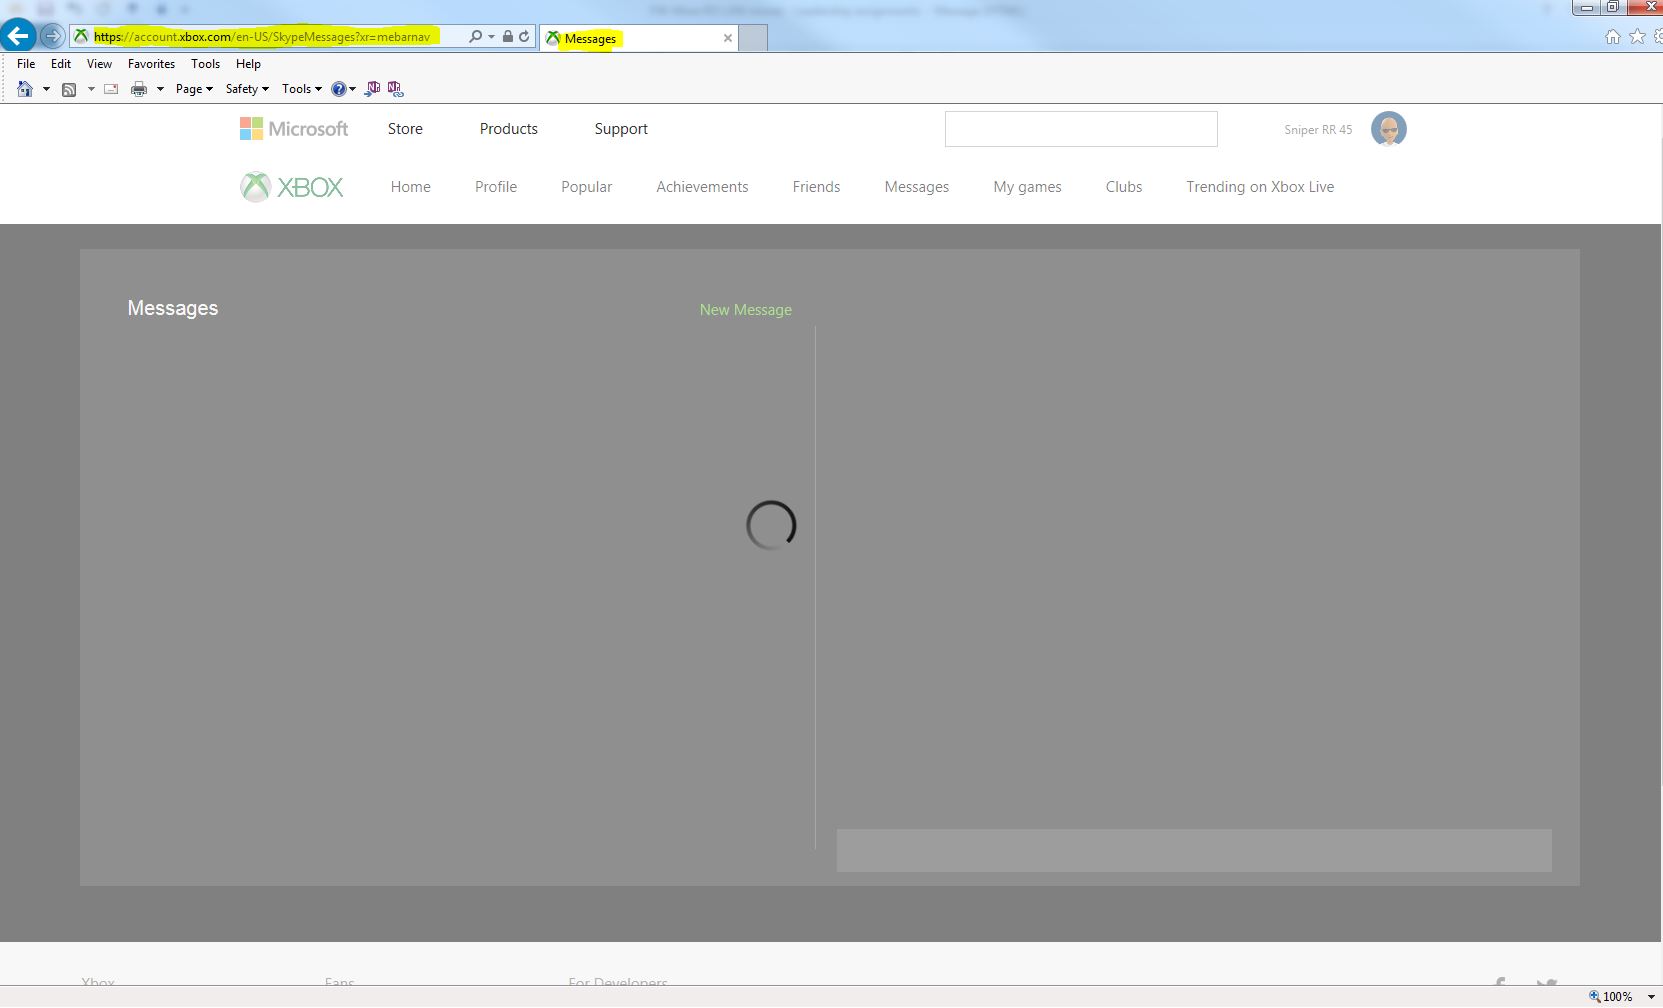
Task: Open the Tools menu in menu bar
Action: point(205,63)
